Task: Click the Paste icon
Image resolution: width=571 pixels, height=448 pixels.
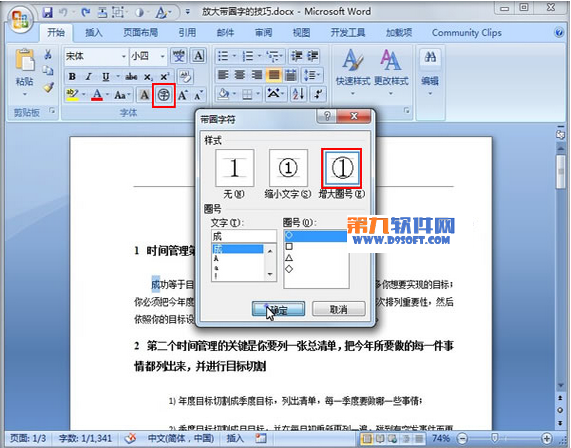Action: click(x=25, y=60)
